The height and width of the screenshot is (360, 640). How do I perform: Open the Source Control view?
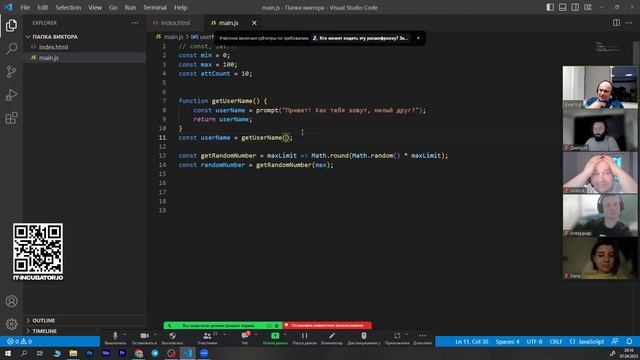tap(11, 72)
